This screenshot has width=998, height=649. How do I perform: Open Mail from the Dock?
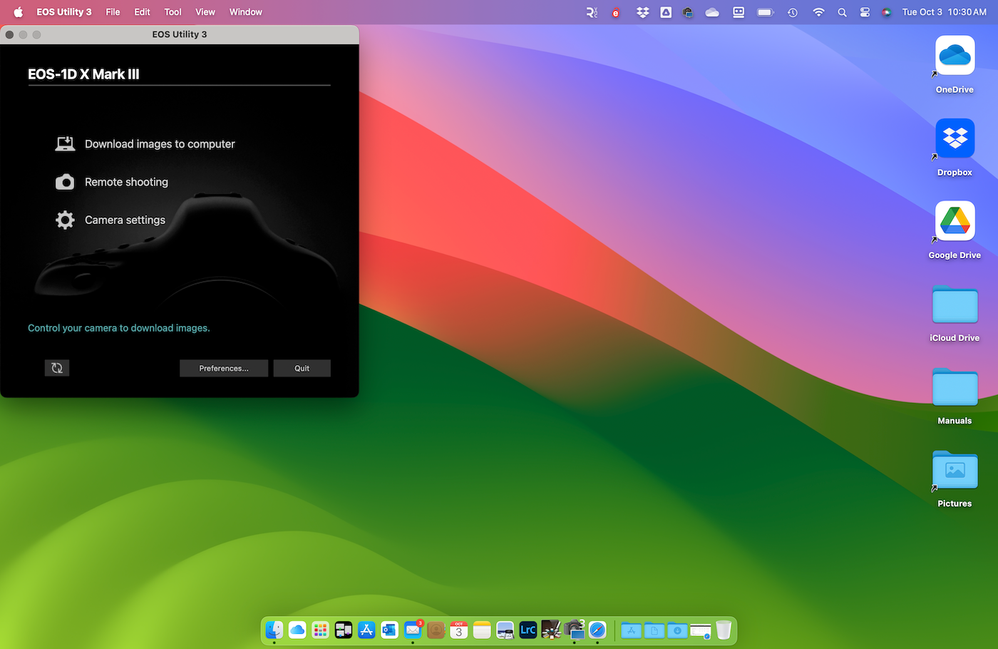click(x=413, y=630)
